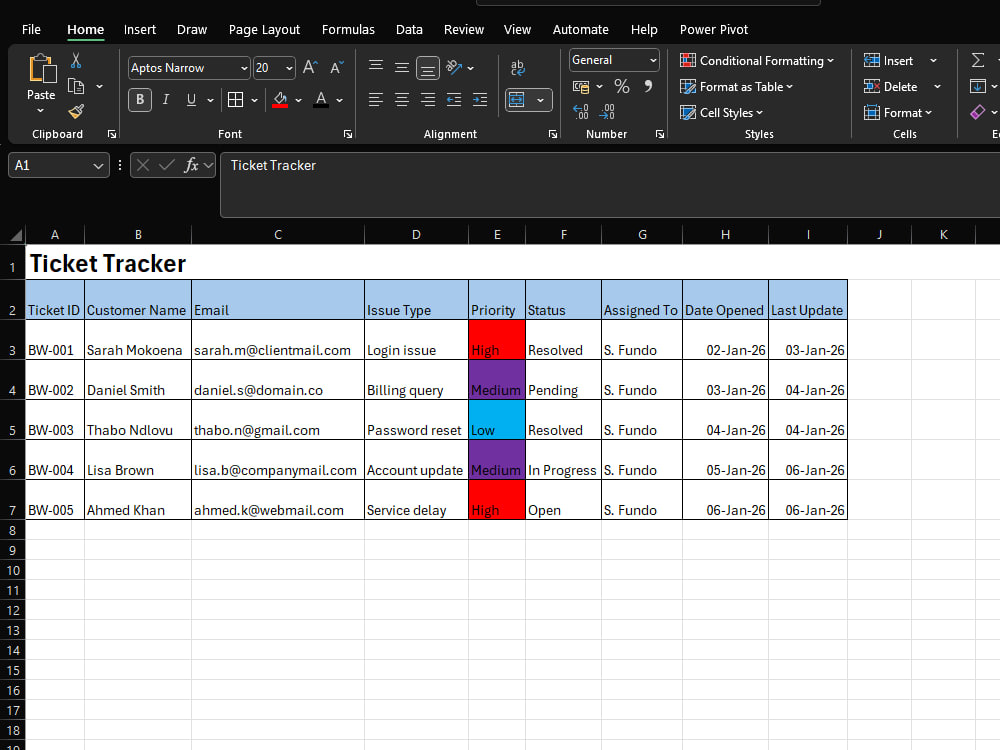Switch to the Formulas tab
This screenshot has height=750, width=1000.
point(348,29)
